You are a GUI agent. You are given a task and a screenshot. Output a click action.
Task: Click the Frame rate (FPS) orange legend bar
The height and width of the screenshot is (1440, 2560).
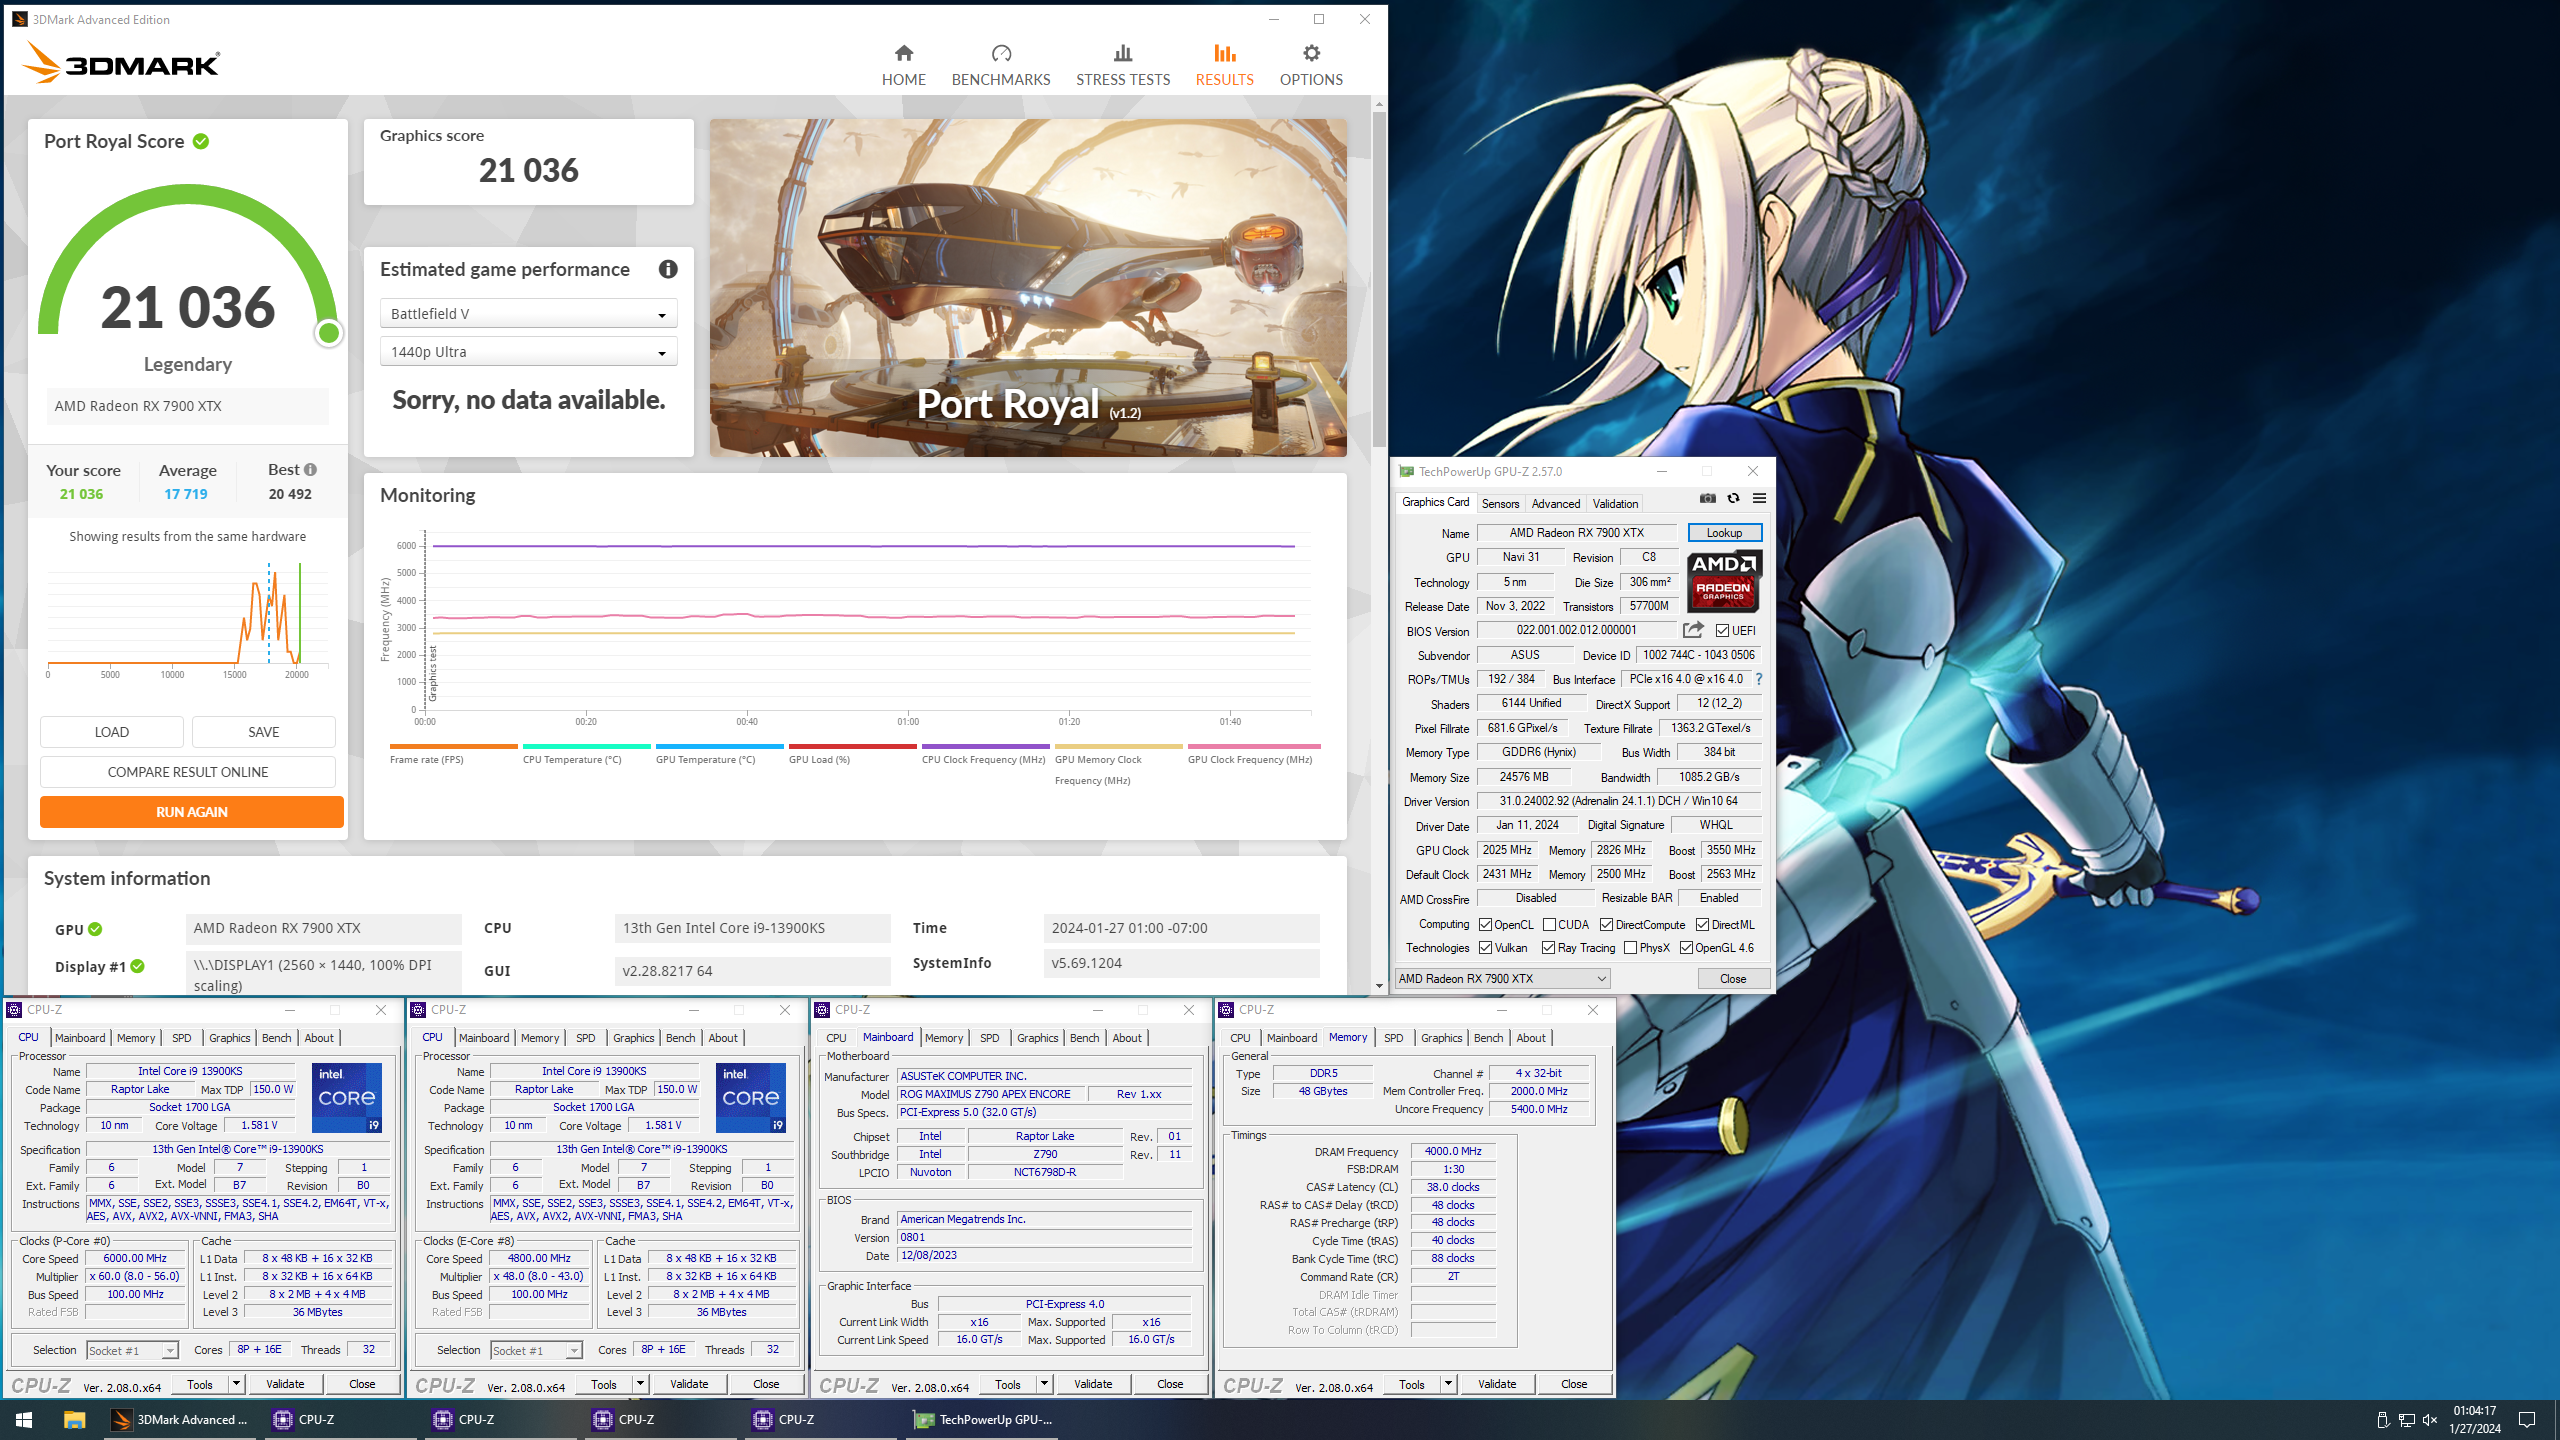click(454, 747)
